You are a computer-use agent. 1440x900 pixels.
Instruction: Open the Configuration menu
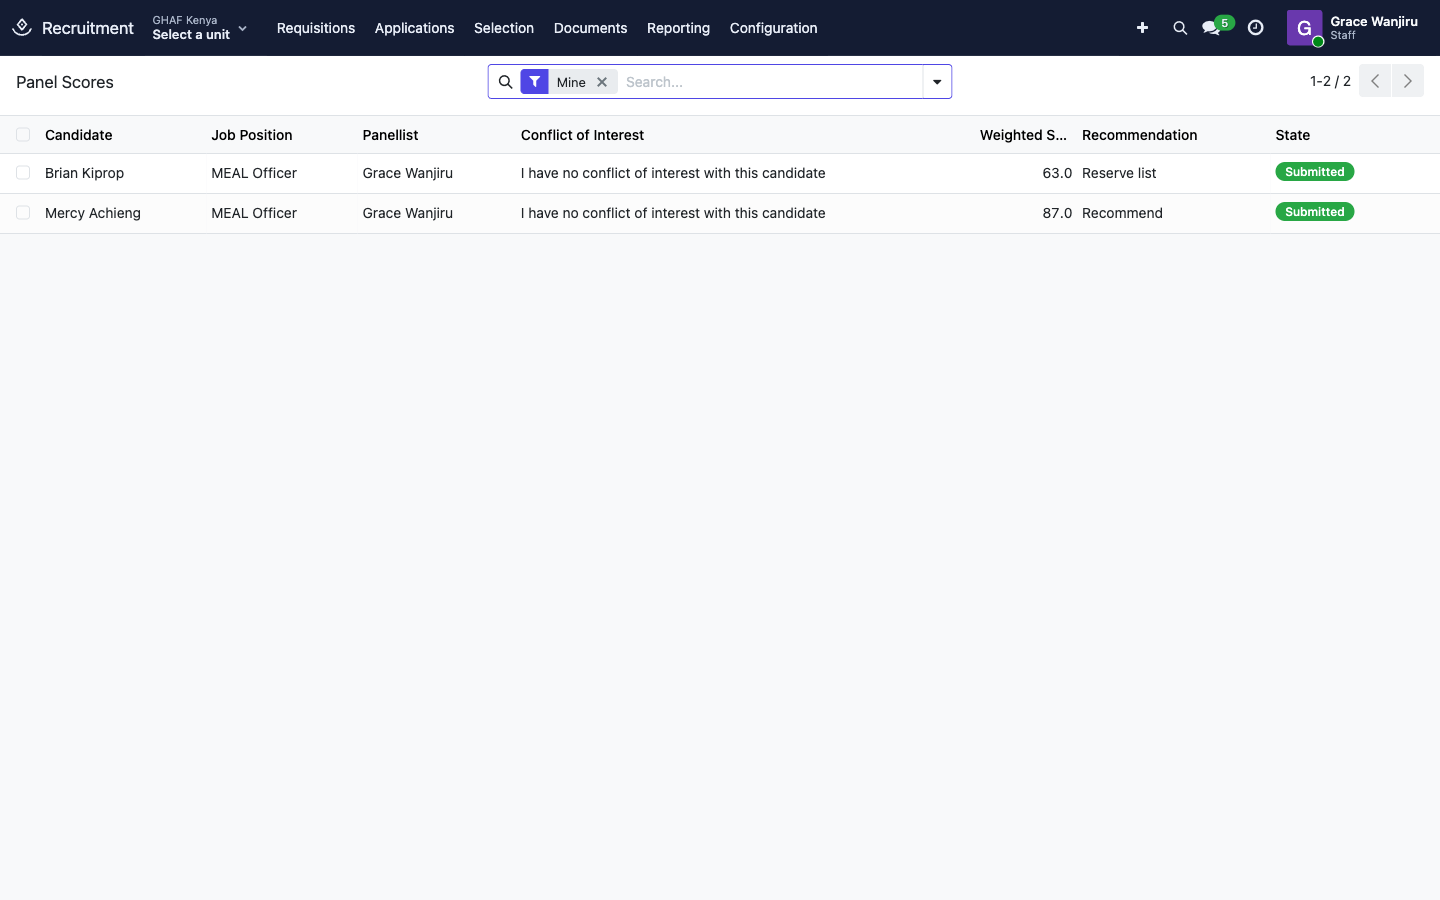coord(773,28)
